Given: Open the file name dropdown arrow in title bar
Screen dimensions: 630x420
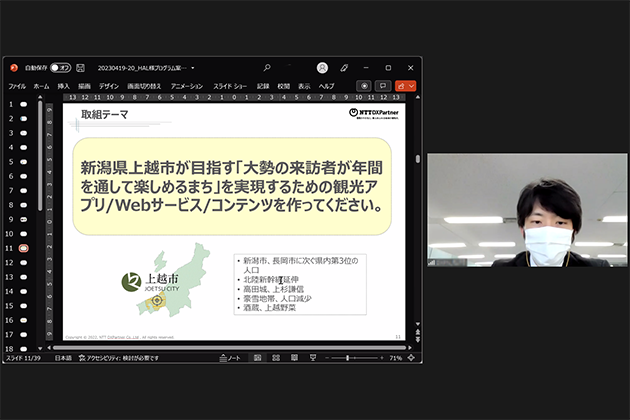Looking at the screenshot, I should pyautogui.click(x=193, y=68).
